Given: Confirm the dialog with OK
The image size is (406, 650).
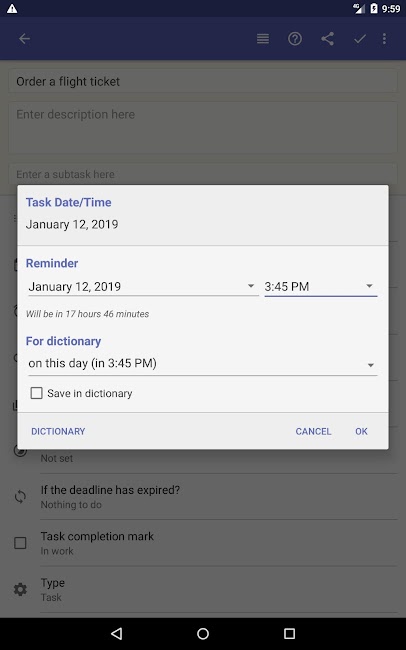Looking at the screenshot, I should tap(361, 431).
